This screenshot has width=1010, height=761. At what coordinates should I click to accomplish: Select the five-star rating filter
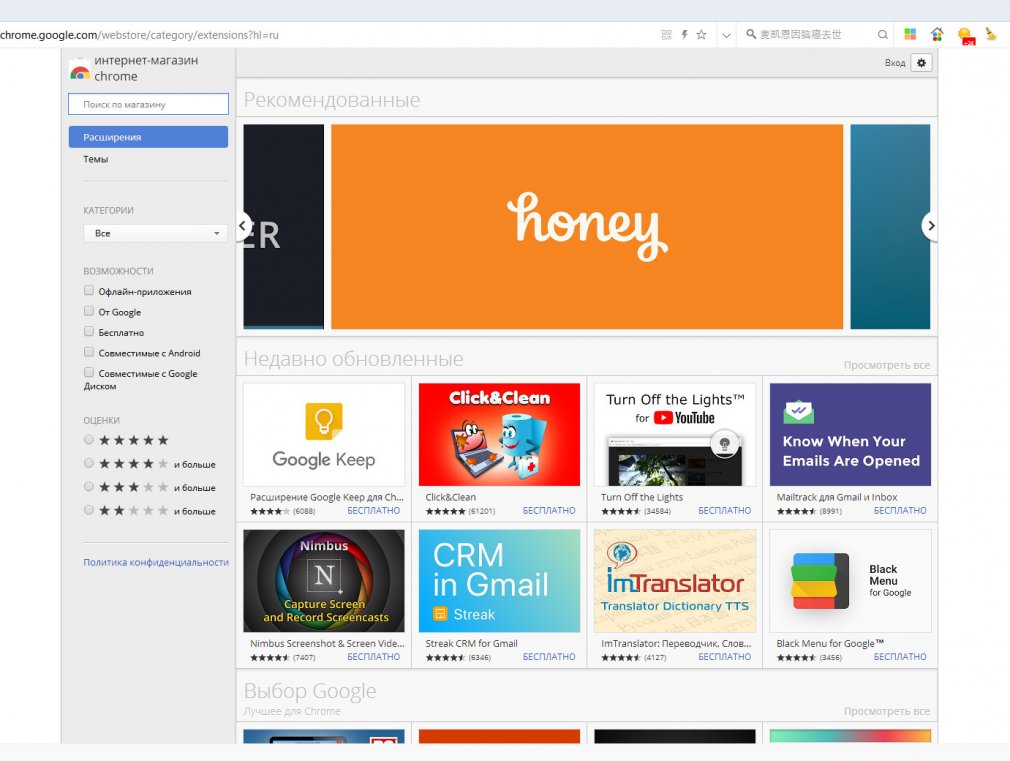click(x=89, y=440)
